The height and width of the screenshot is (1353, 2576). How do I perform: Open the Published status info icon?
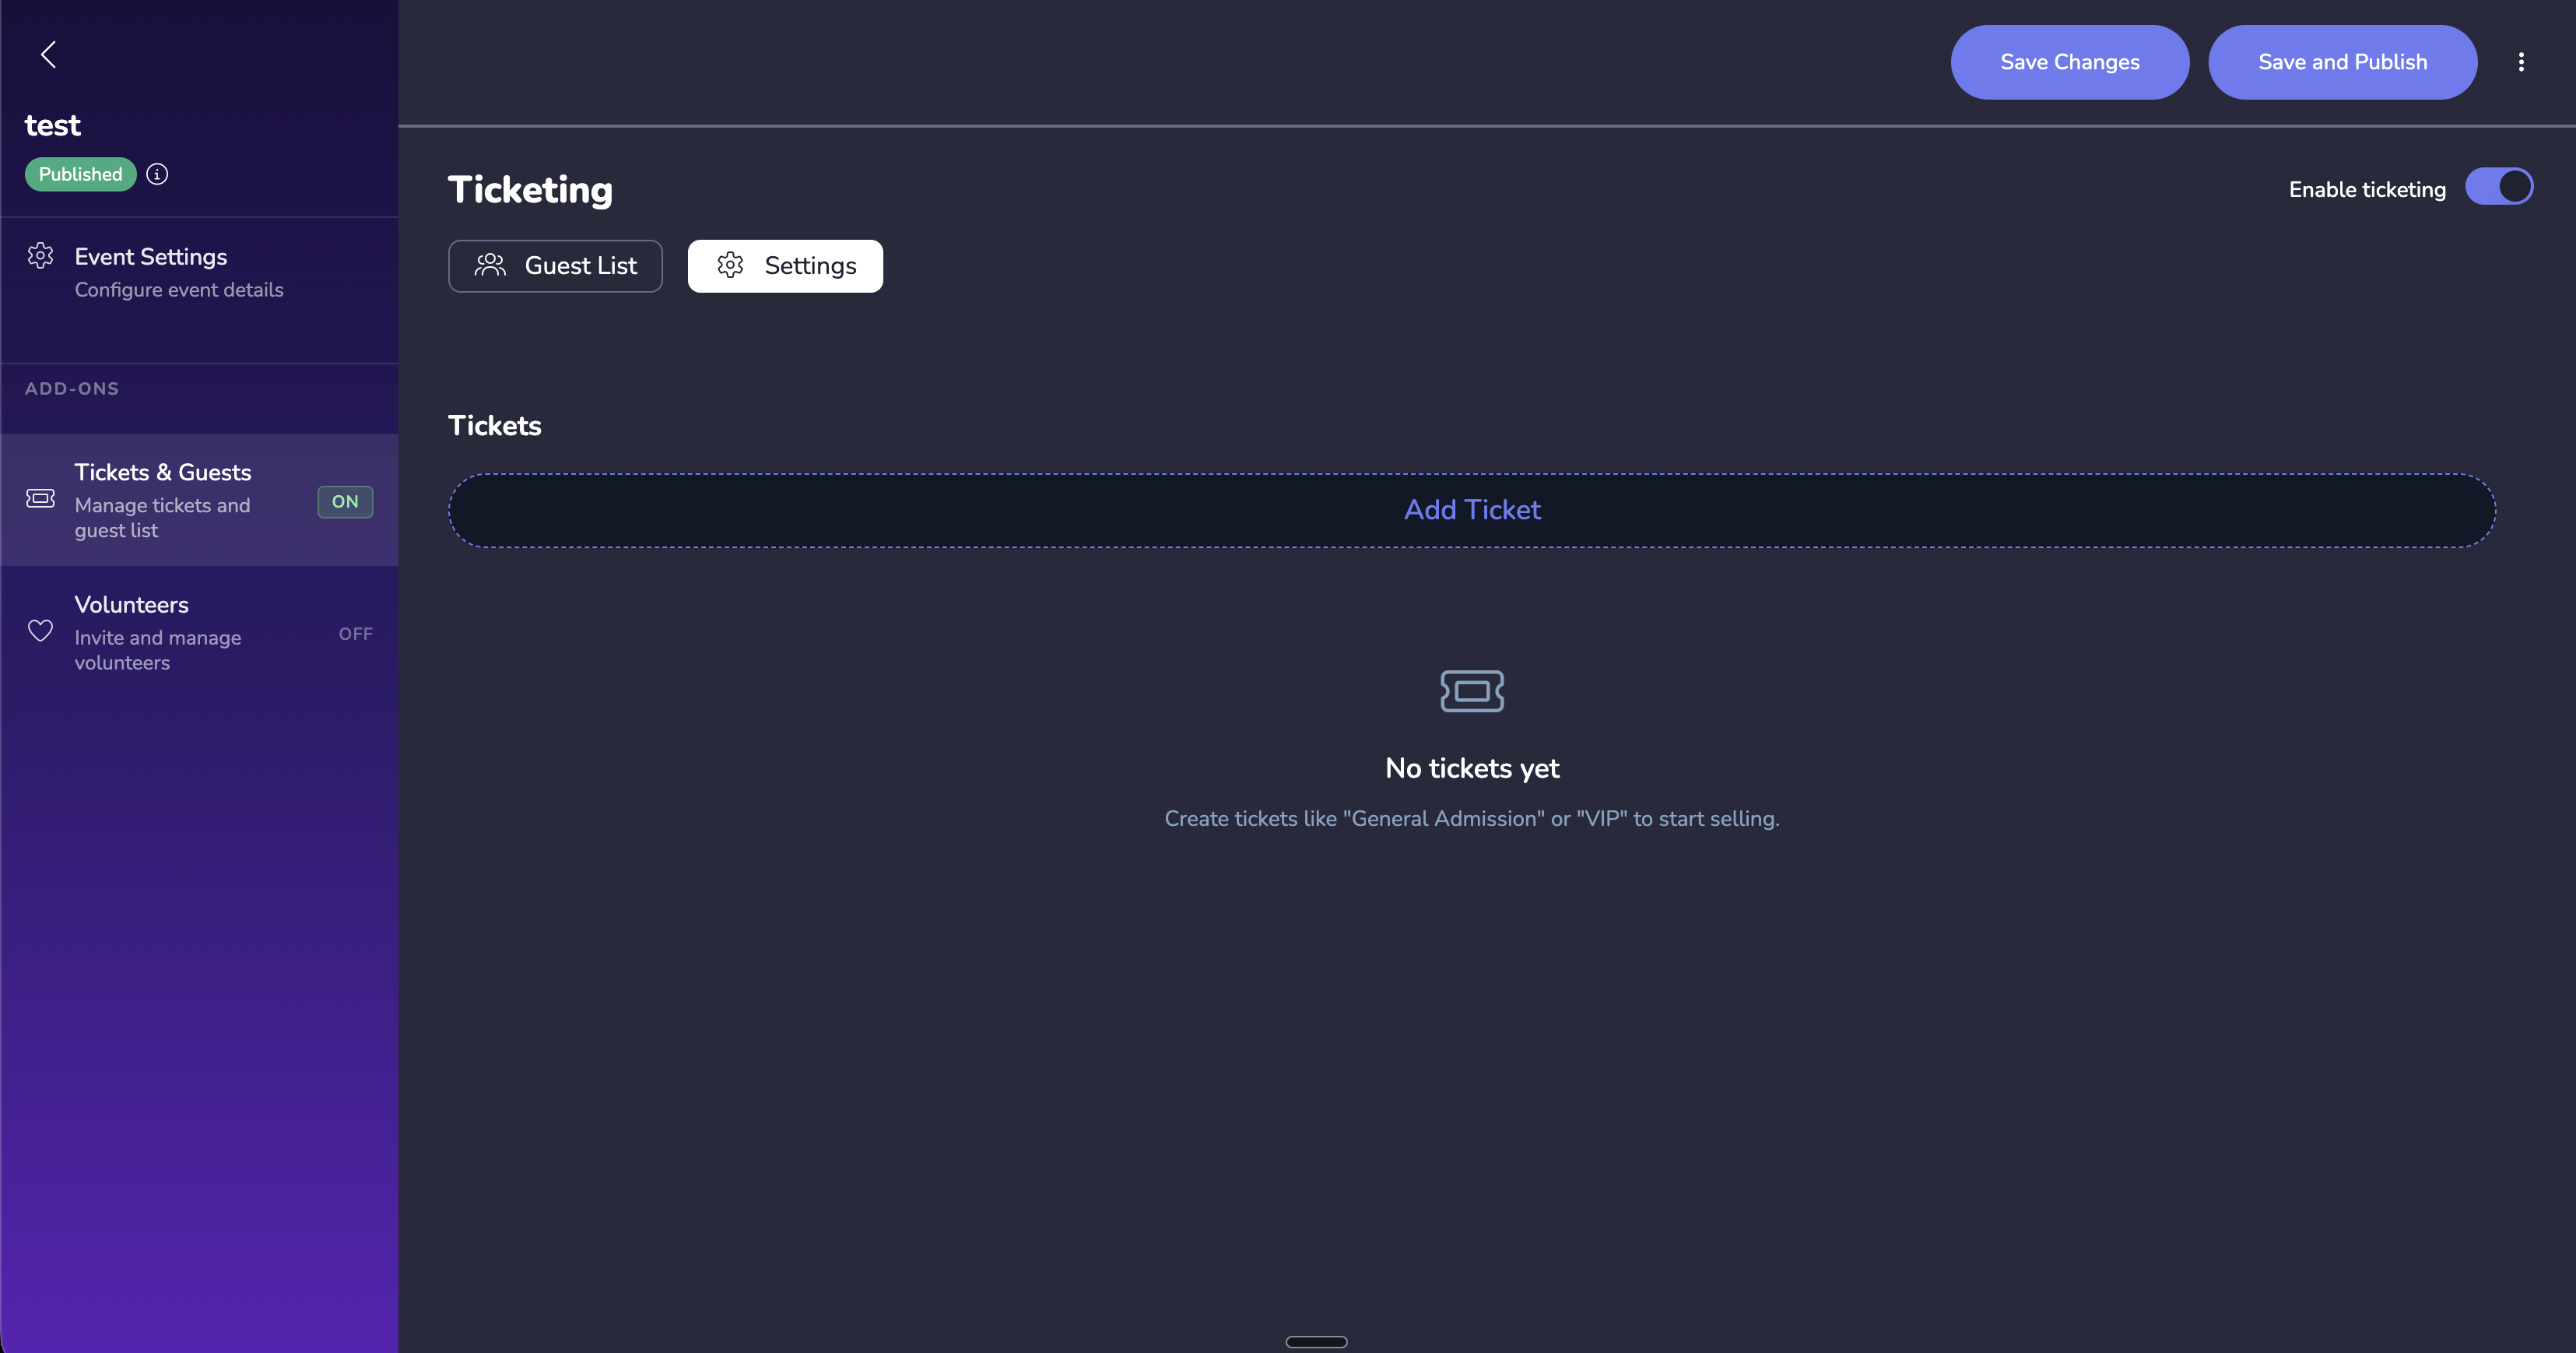(x=157, y=173)
